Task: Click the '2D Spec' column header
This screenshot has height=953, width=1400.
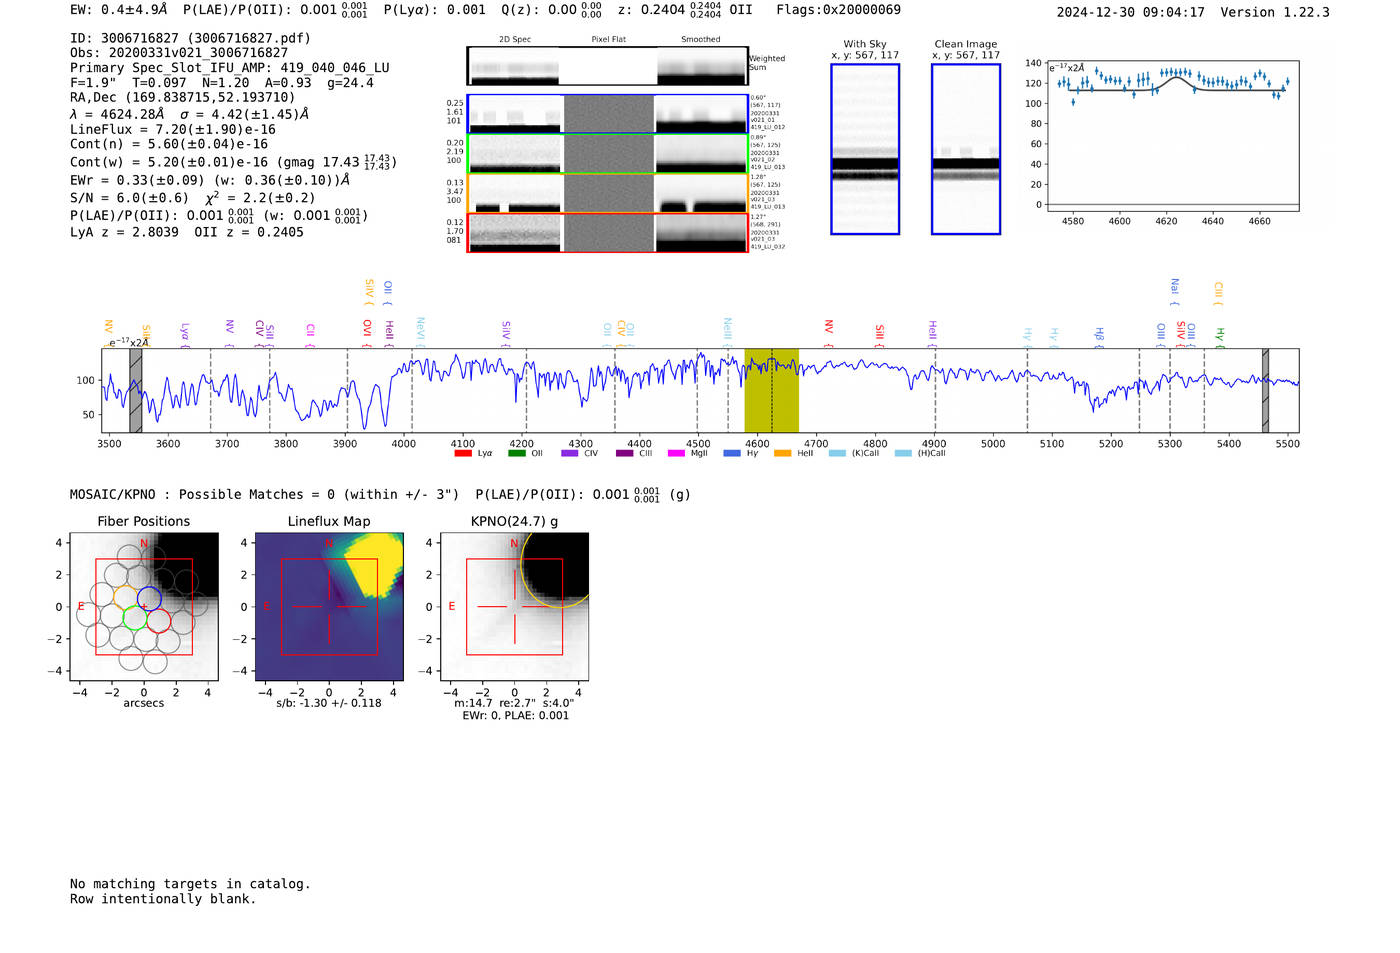Action: (515, 40)
